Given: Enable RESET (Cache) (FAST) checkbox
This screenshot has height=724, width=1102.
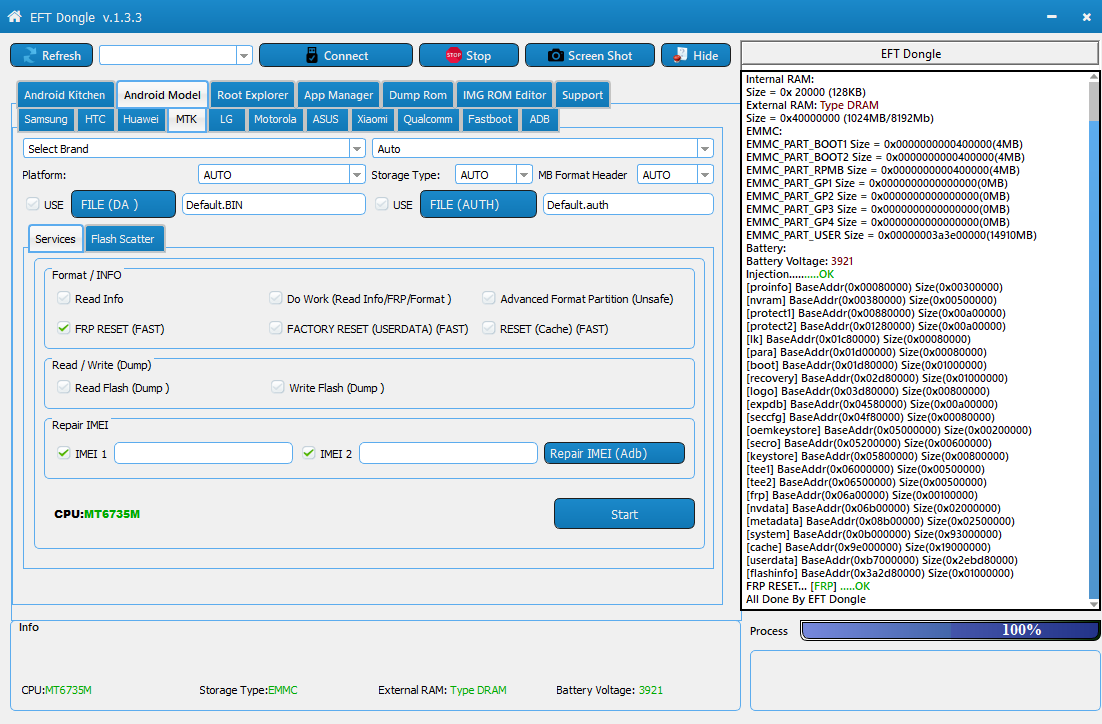Looking at the screenshot, I should [x=488, y=328].
